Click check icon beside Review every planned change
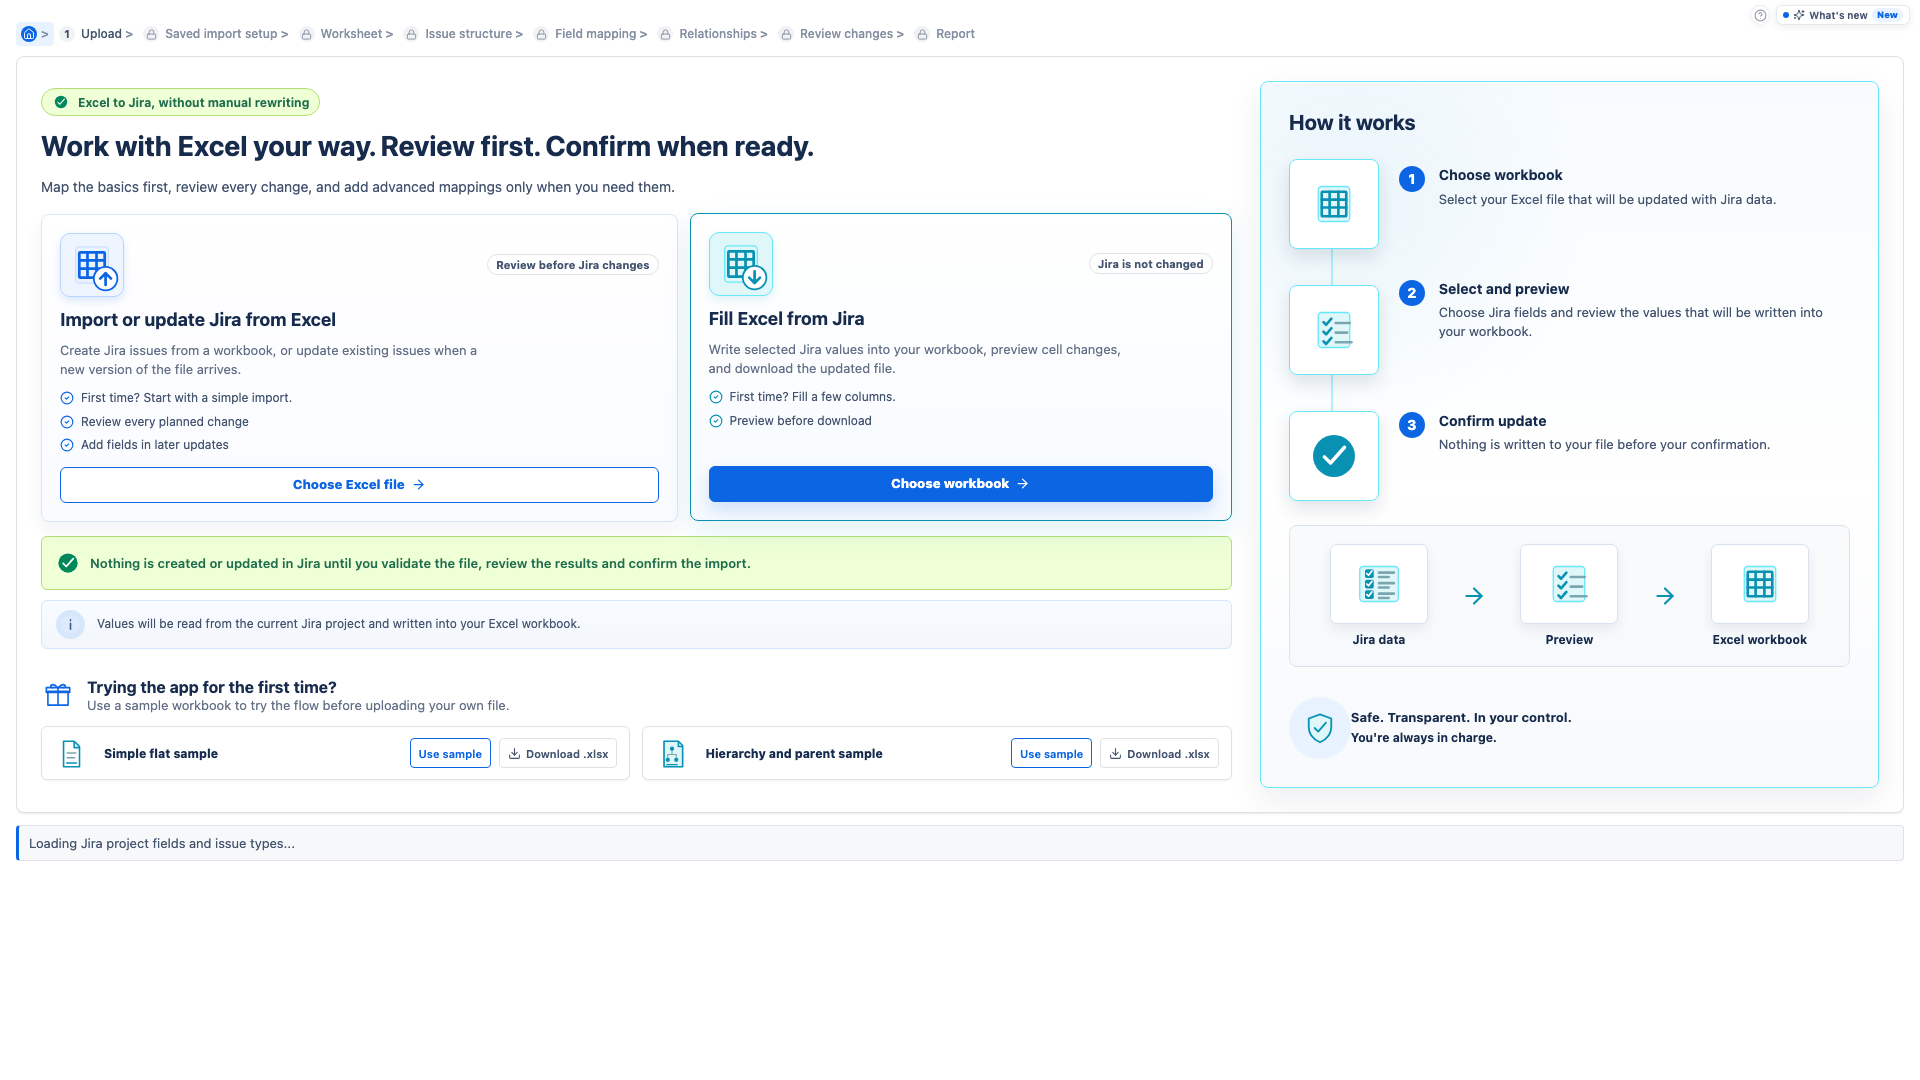 click(67, 422)
